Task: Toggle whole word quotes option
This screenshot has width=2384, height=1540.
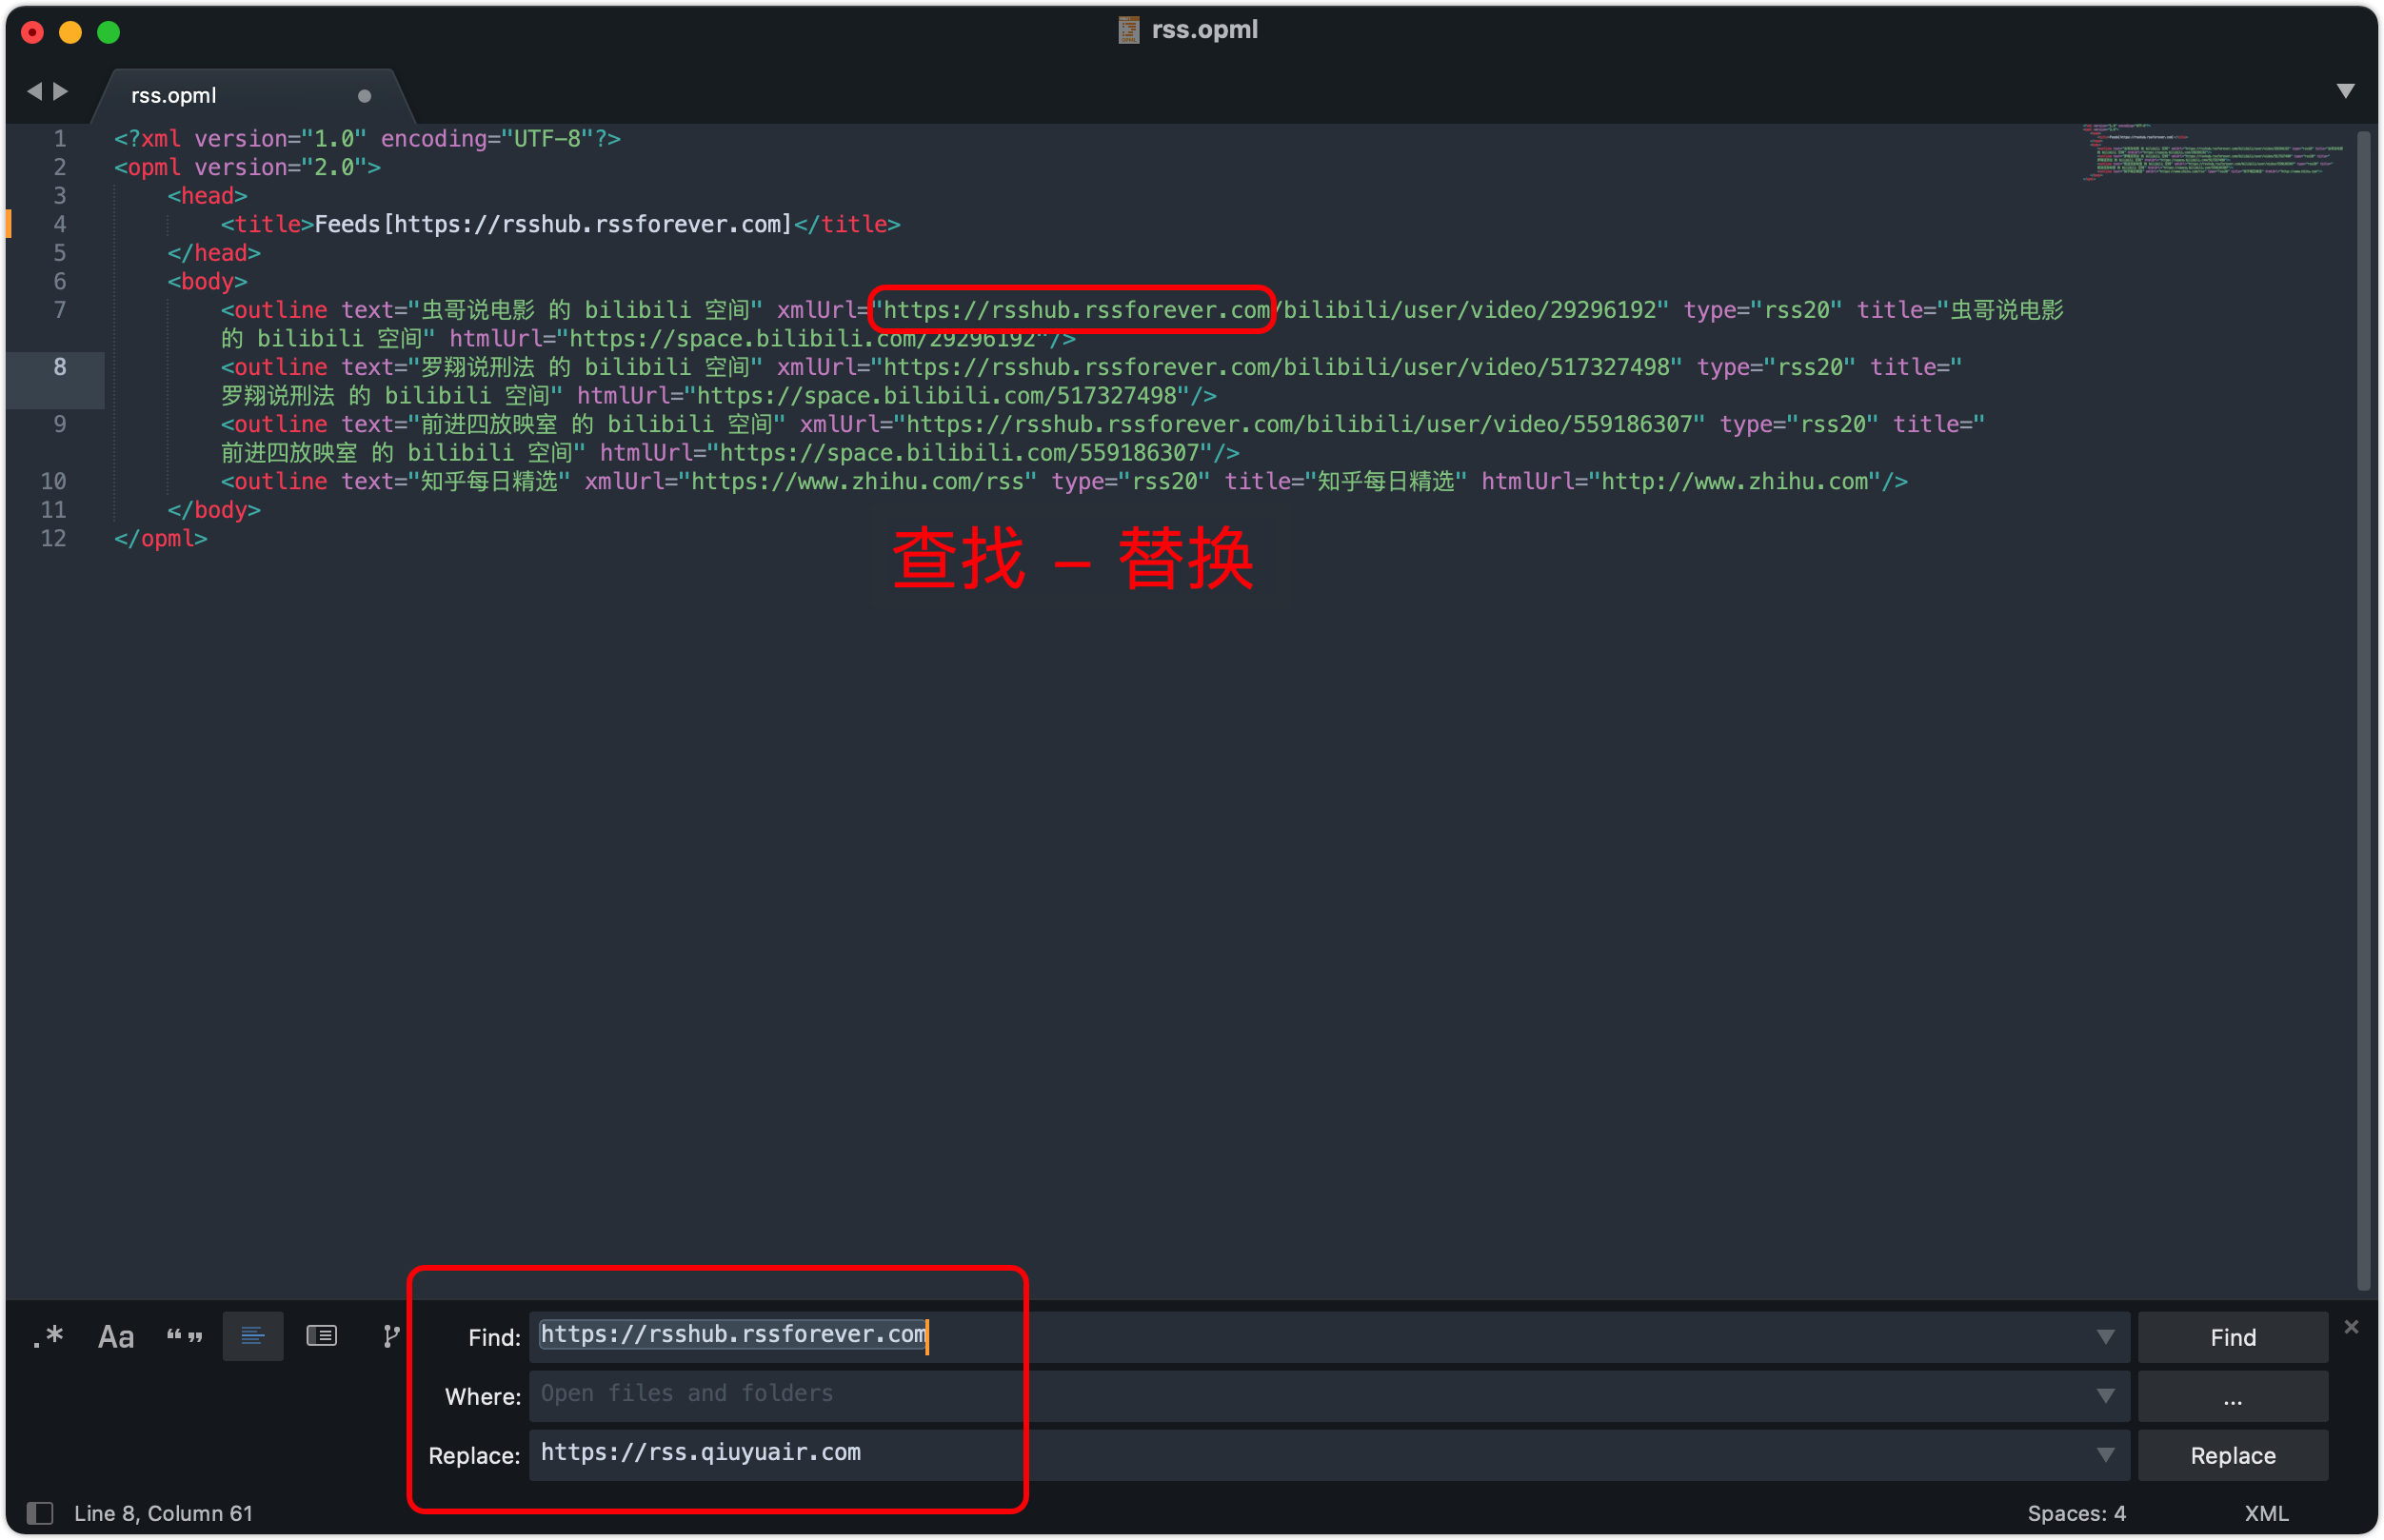Action: pos(184,1337)
